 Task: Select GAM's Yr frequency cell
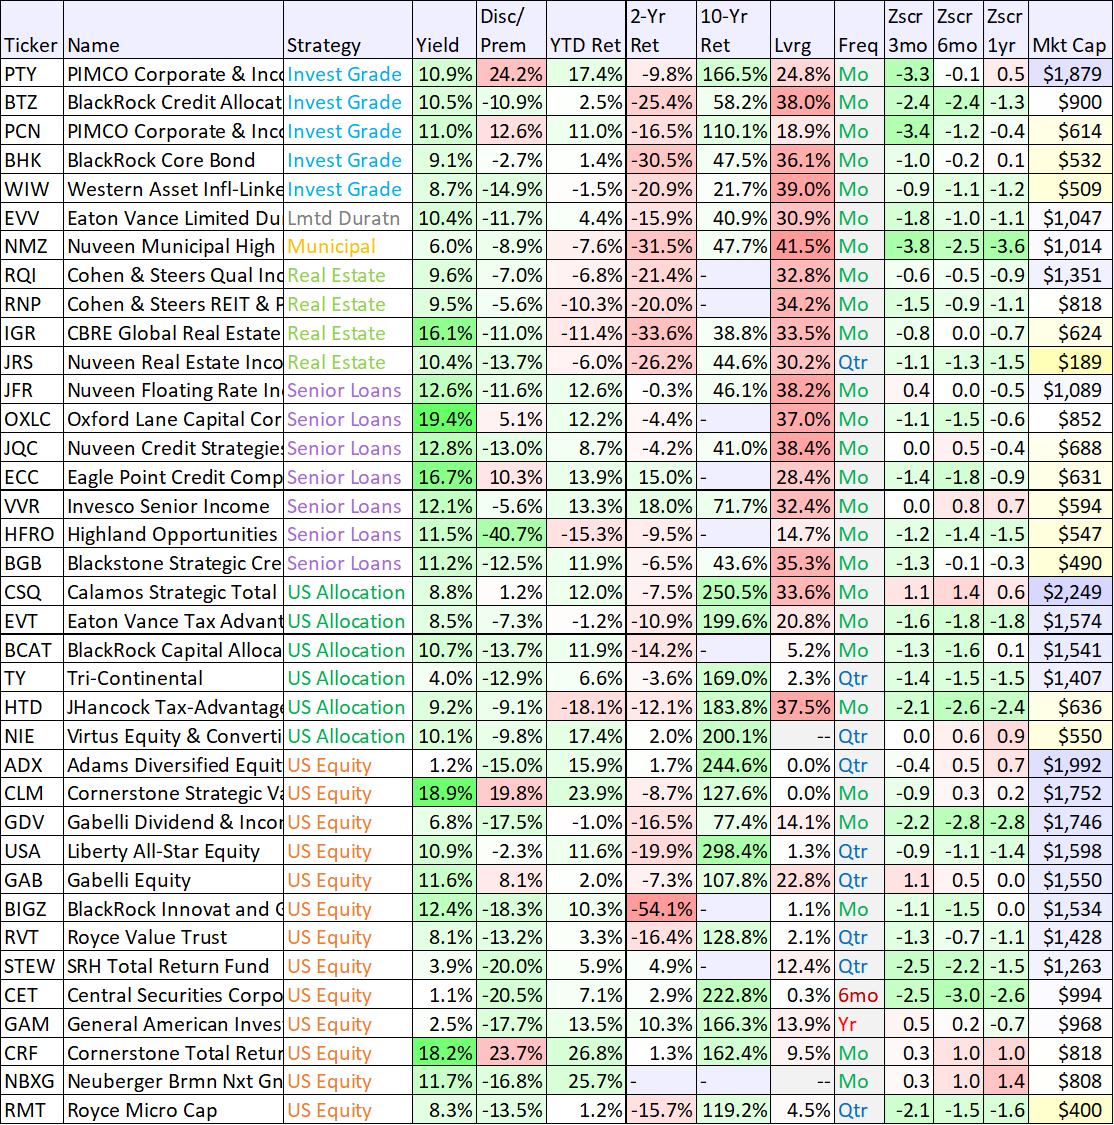858,1024
